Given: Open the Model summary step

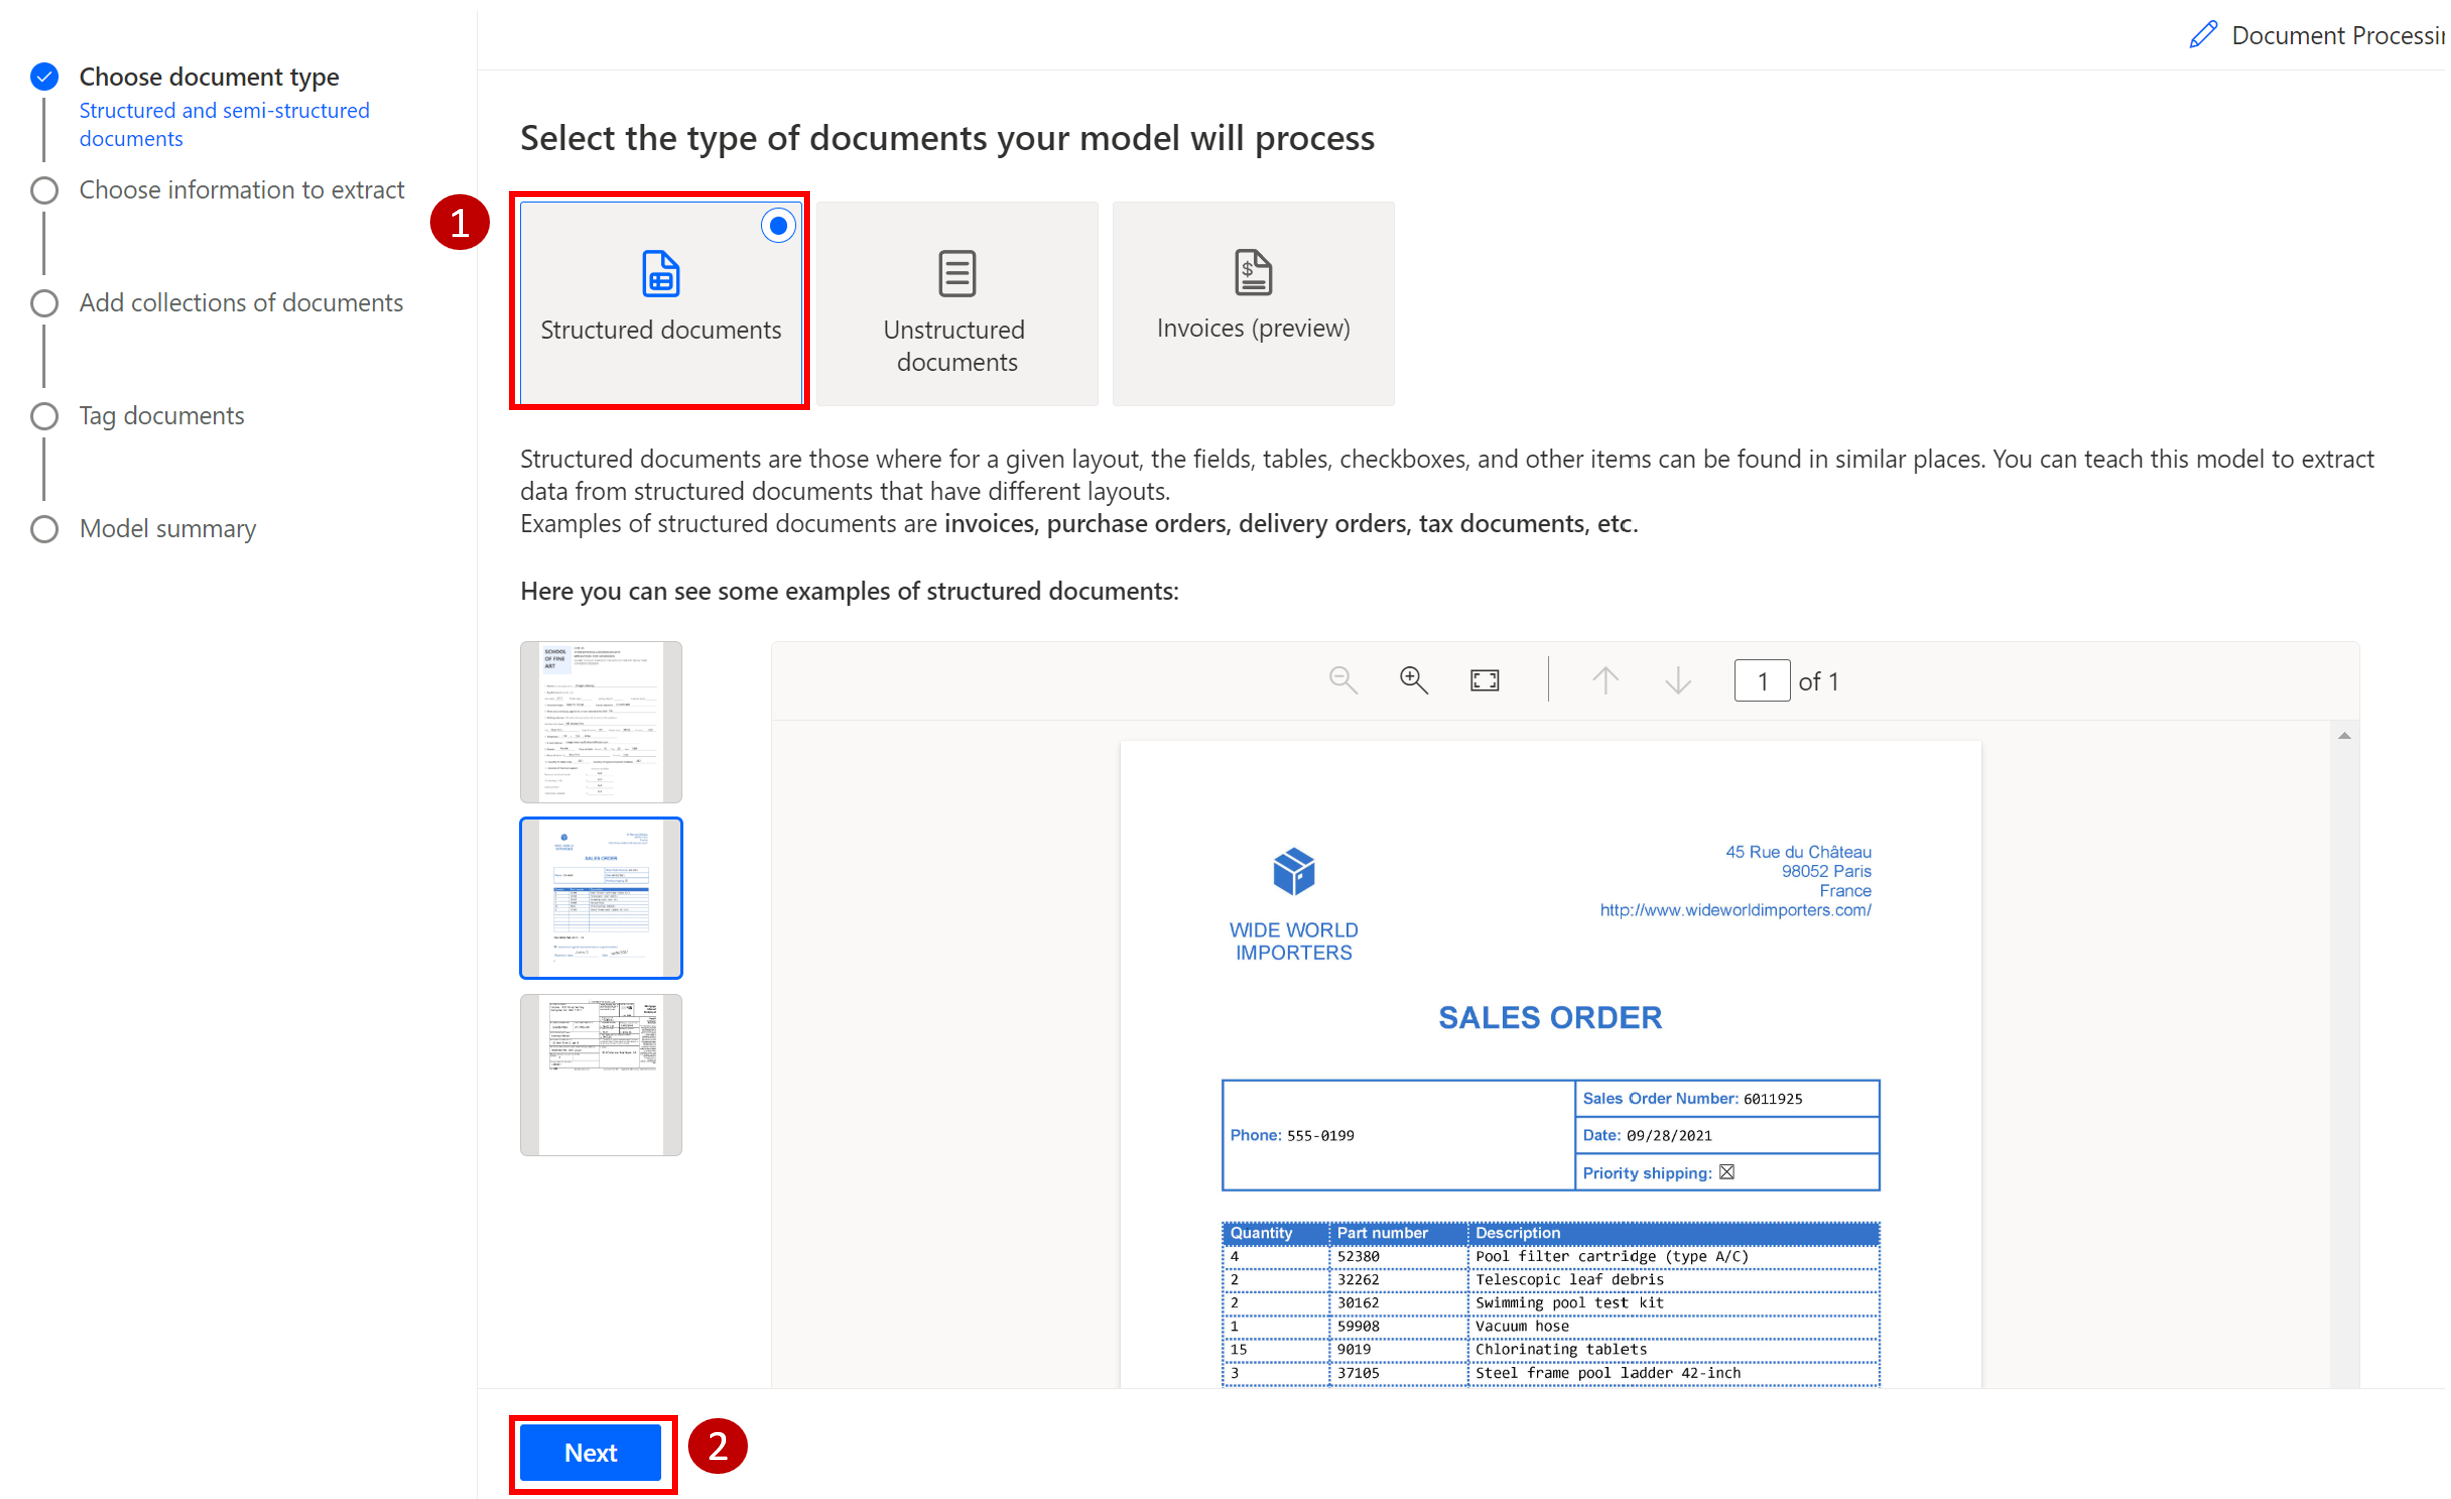Looking at the screenshot, I should point(168,529).
